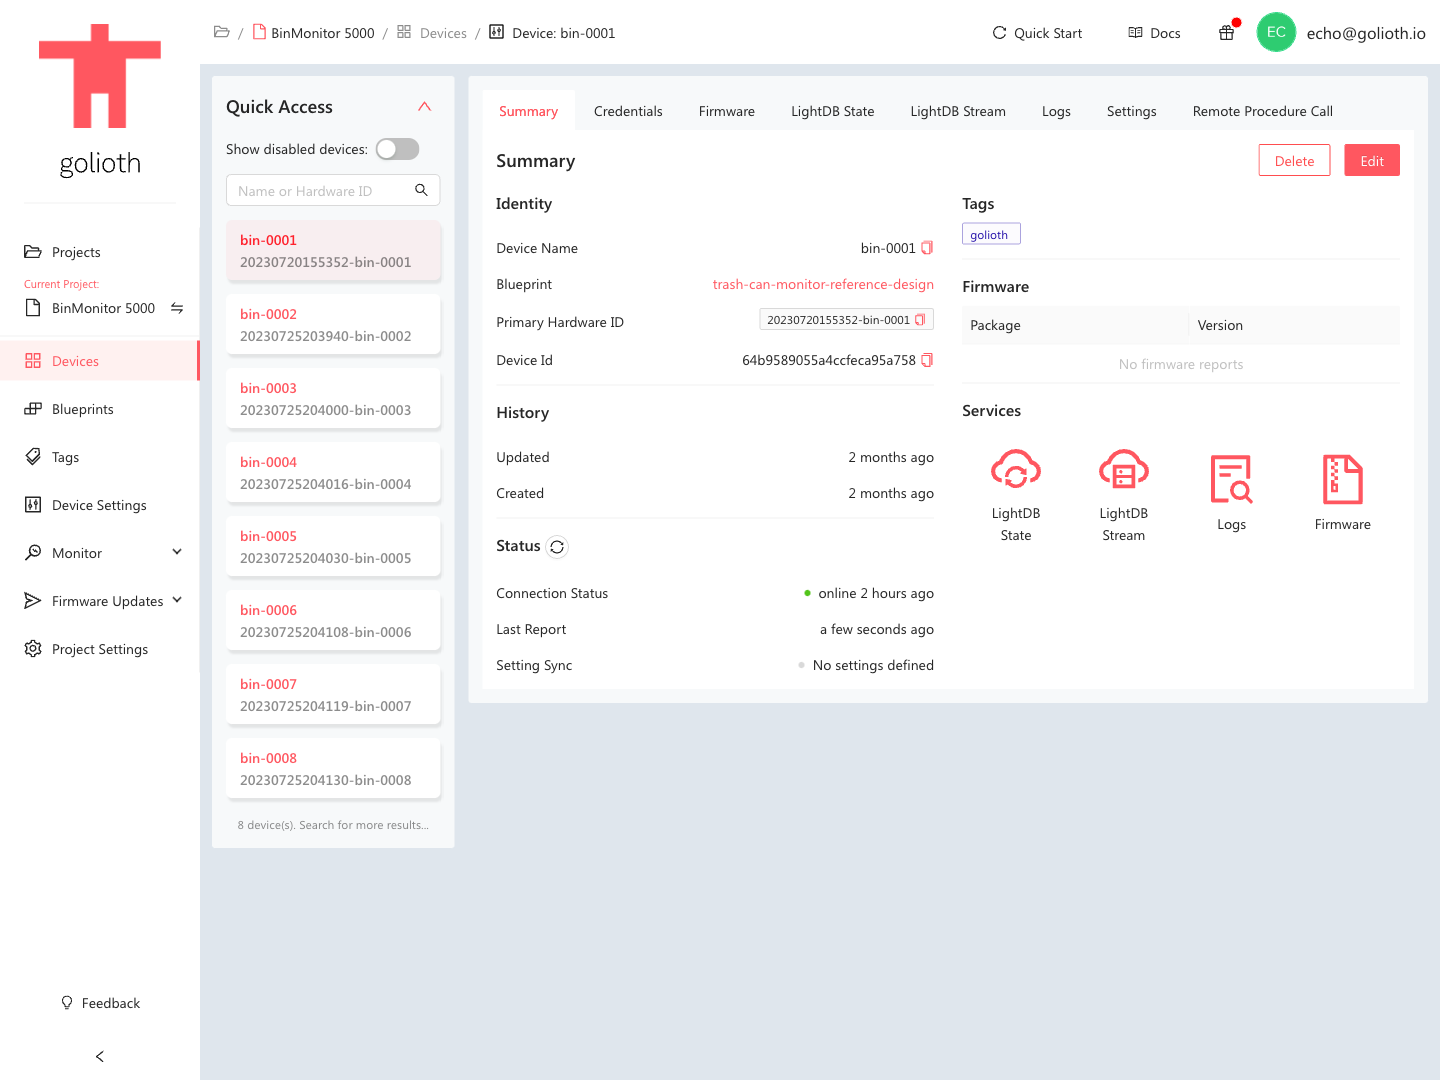This screenshot has height=1080, width=1440.
Task: Open the LightDB State tab
Action: pos(833,111)
